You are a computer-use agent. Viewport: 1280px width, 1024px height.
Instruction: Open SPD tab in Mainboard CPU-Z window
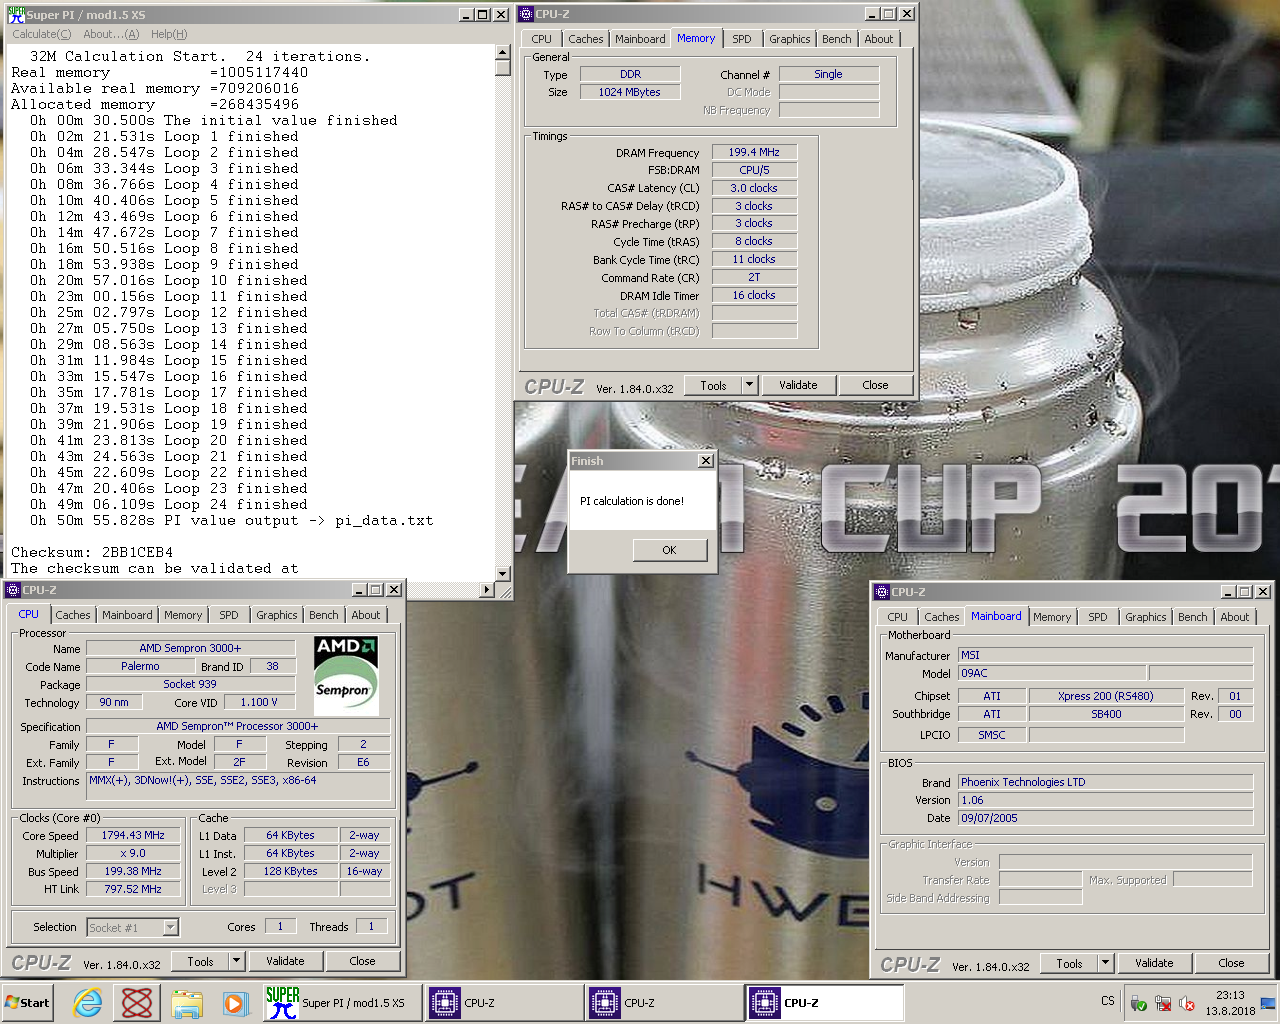(x=1097, y=617)
